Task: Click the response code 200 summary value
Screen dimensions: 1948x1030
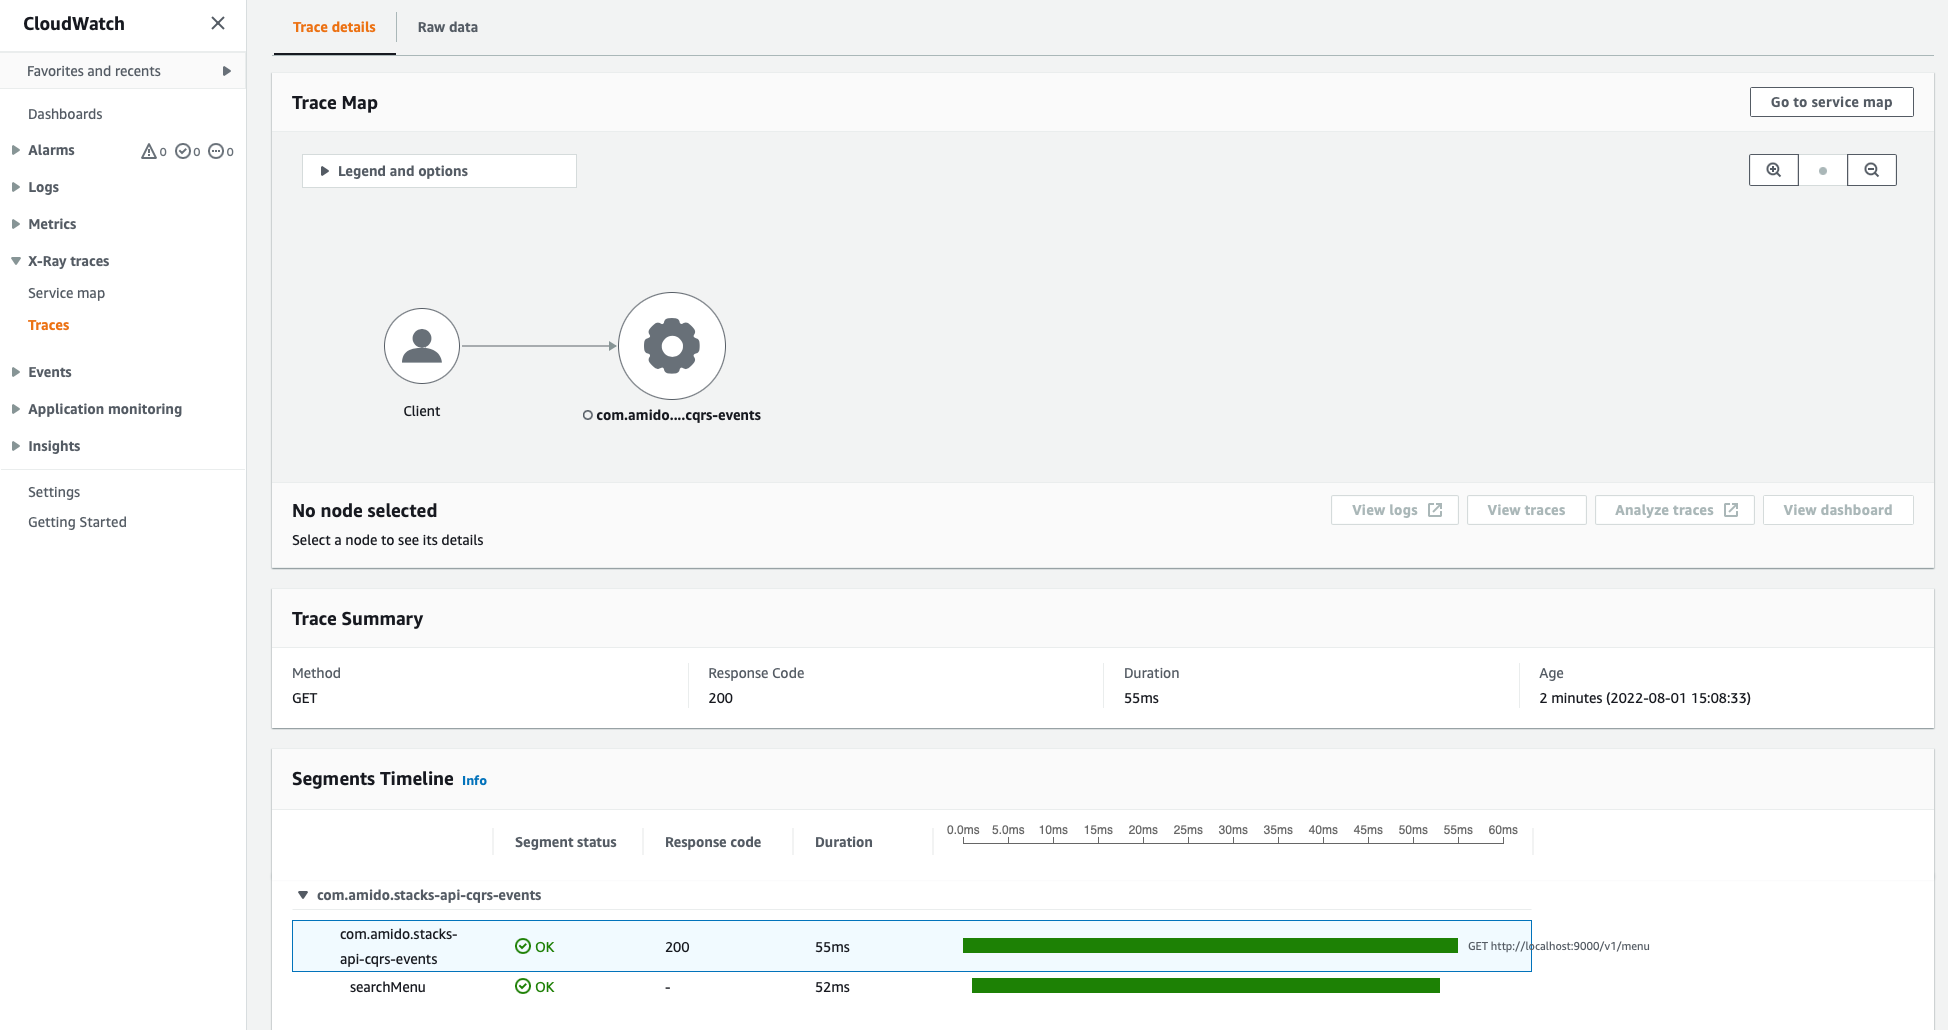Action: 720,698
